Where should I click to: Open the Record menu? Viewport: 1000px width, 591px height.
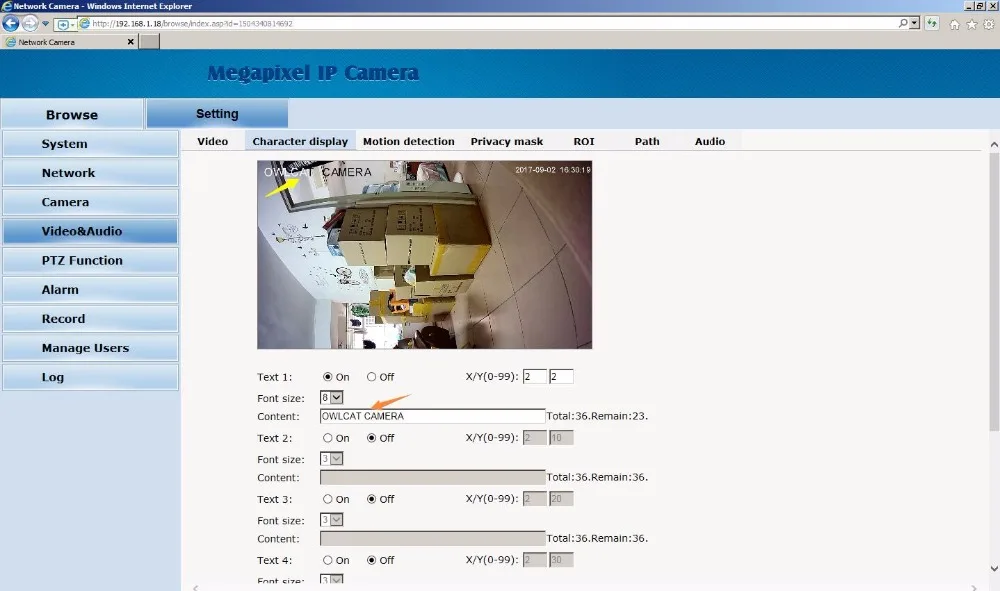tap(90, 319)
